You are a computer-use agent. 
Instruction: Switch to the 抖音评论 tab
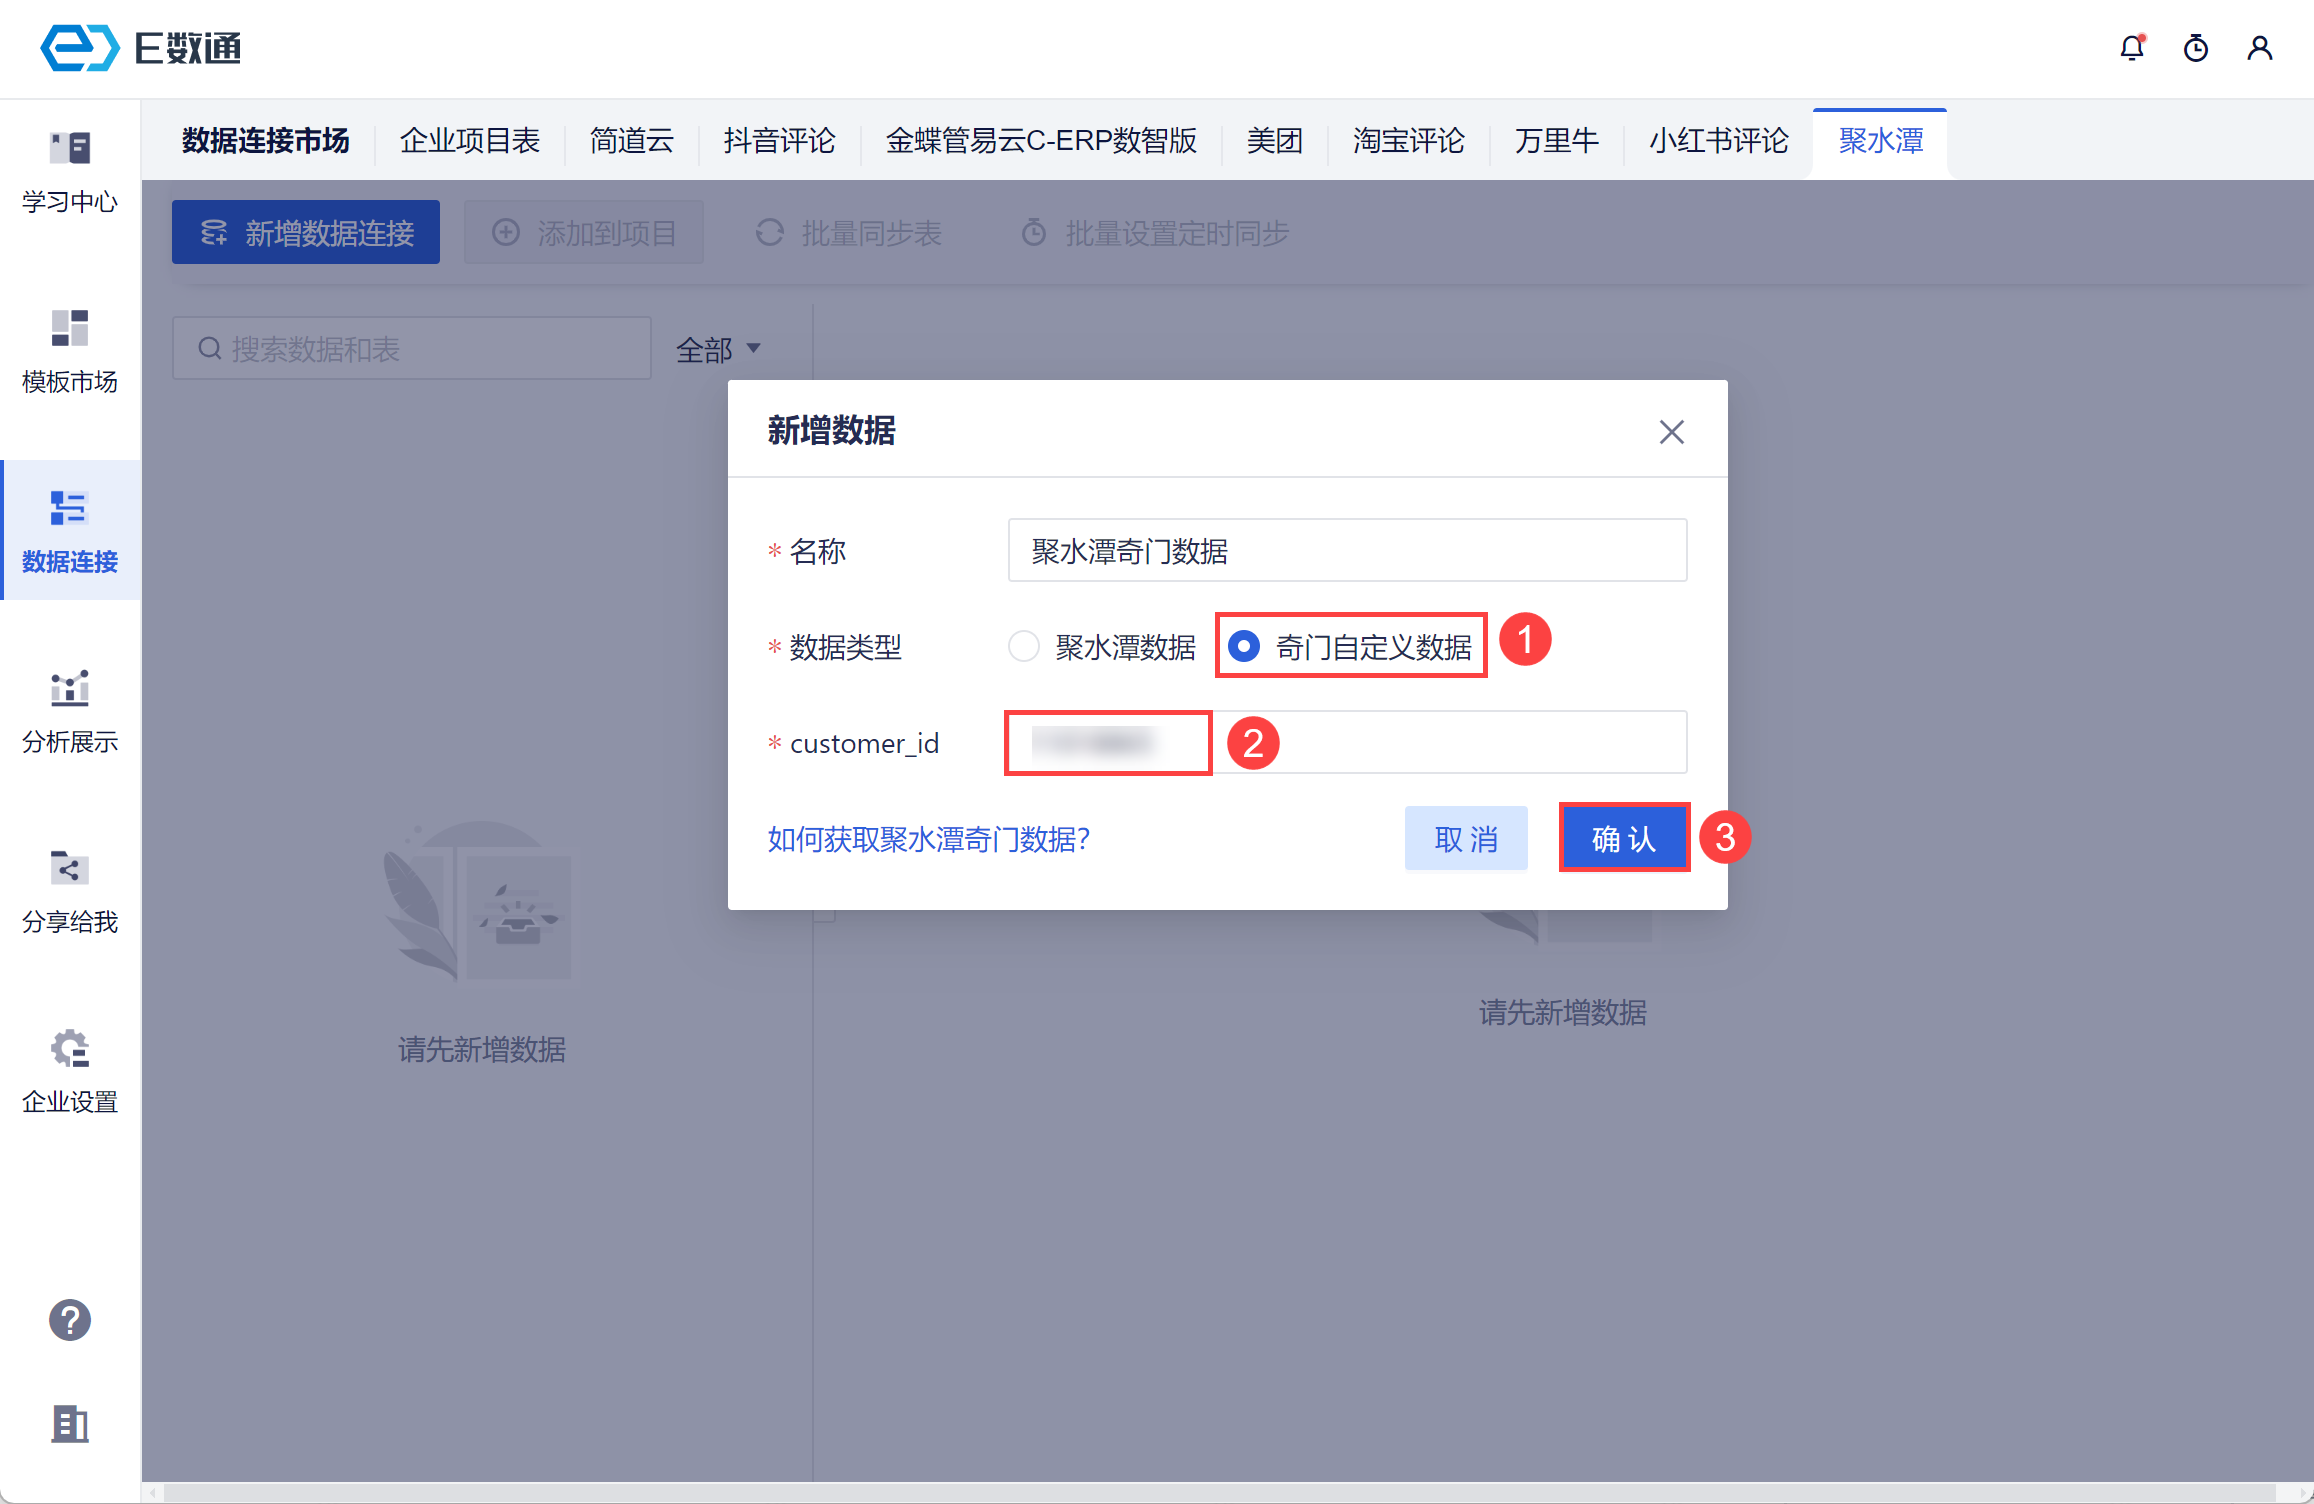click(779, 140)
